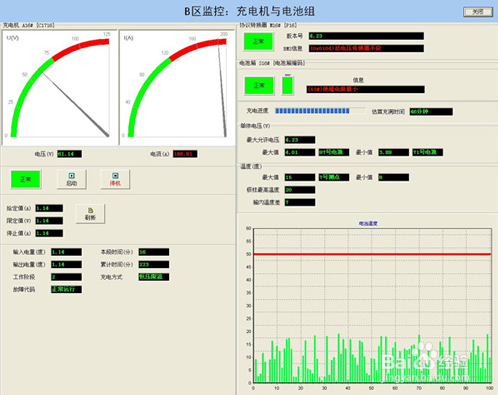Click the I(A) current gauge dial
This screenshot has width=498, height=395.
click(177, 88)
